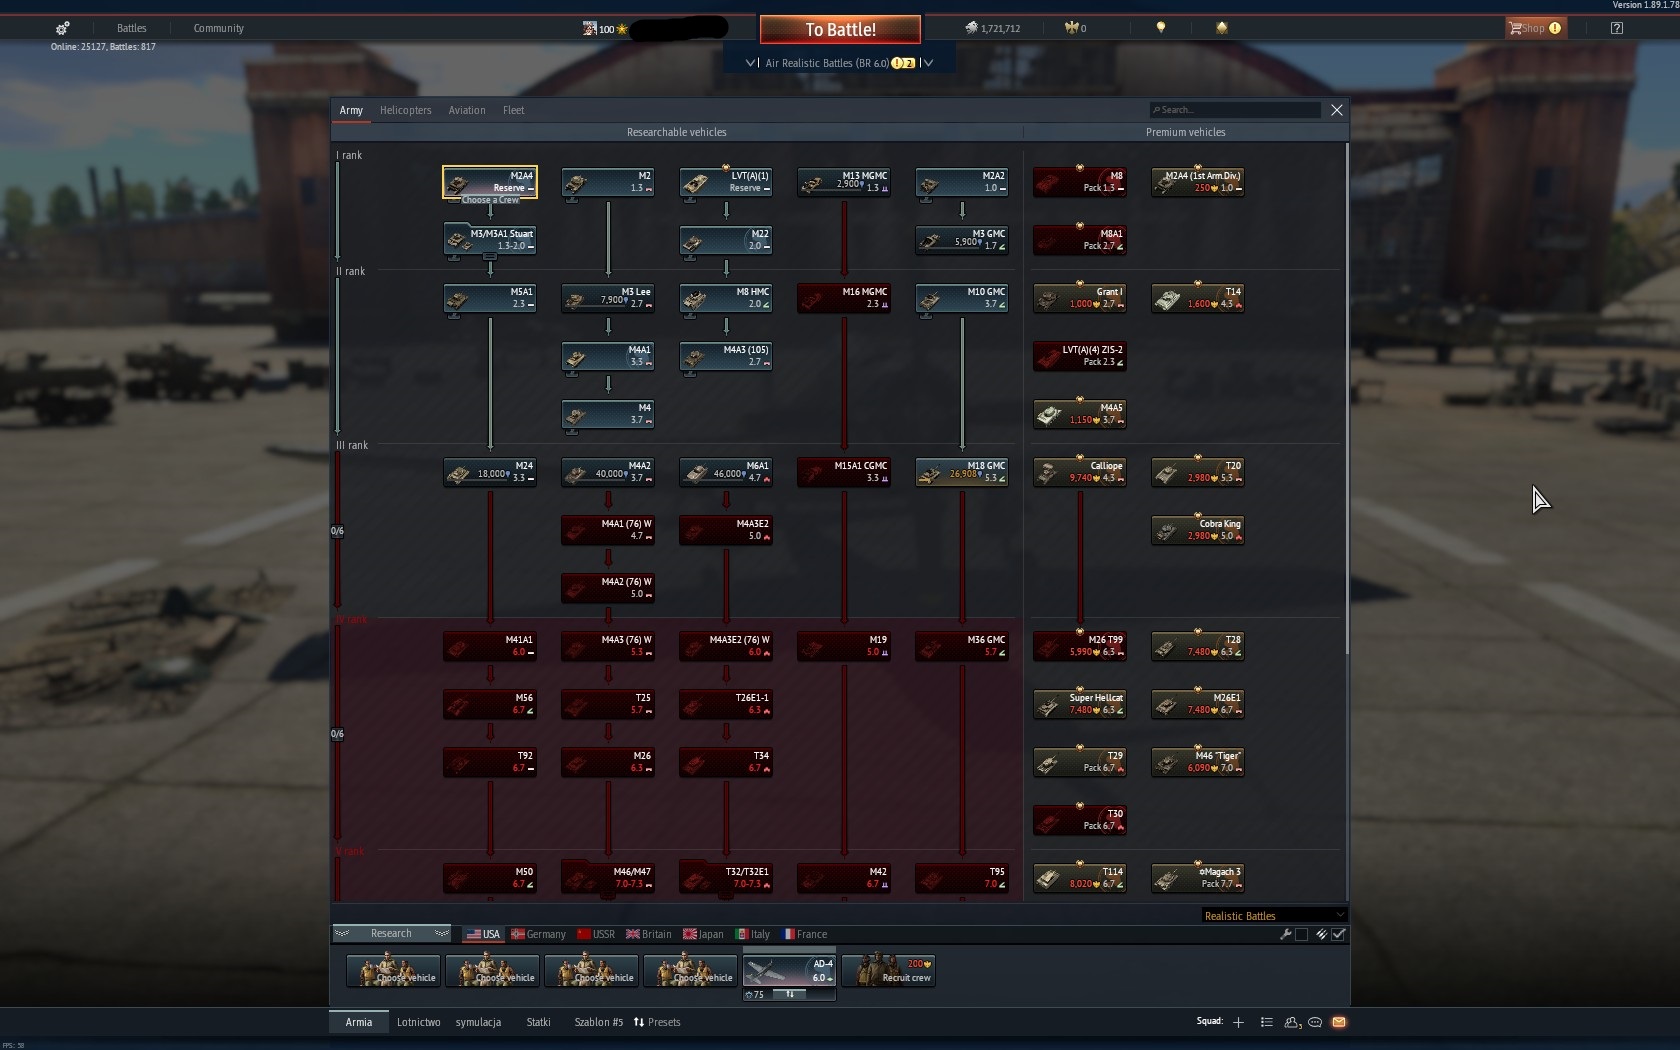Viewport: 1680px width, 1050px height.
Task: Click the player level 100 rank icon
Action: (x=590, y=28)
